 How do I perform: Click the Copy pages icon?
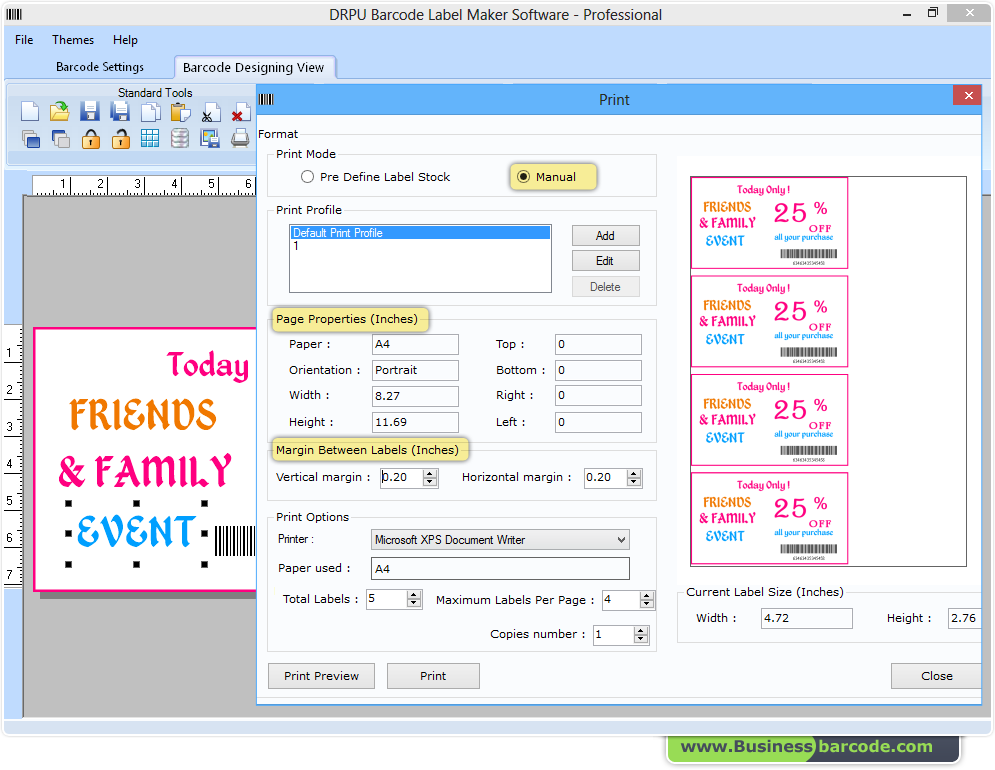(x=150, y=112)
